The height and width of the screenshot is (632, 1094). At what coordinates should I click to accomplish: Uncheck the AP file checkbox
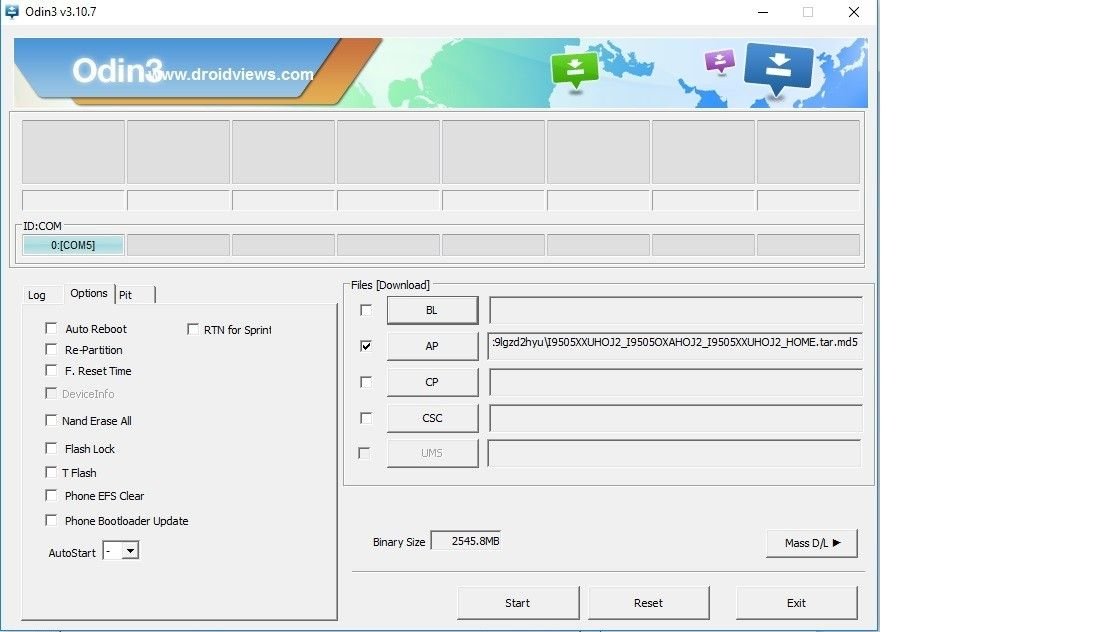(366, 345)
